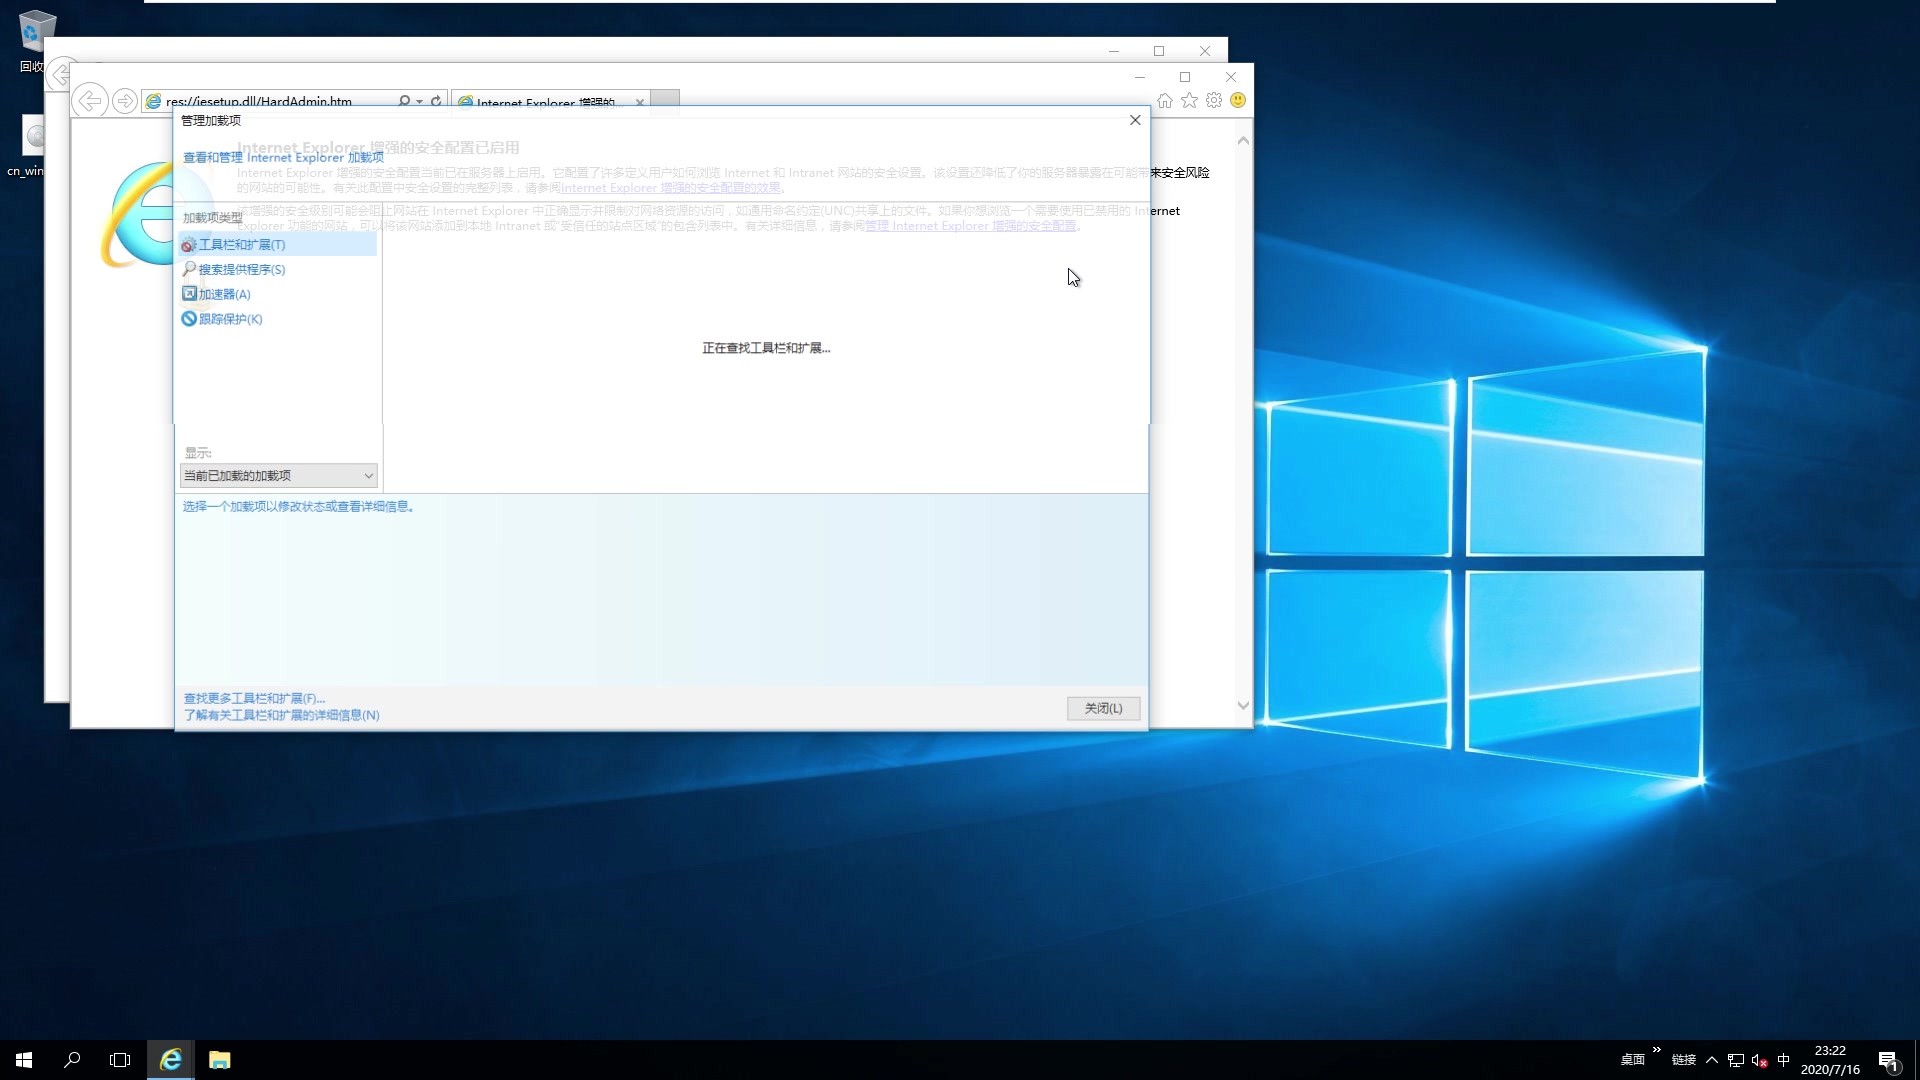The image size is (1920, 1080).
Task: Open hidden tray icons with the up chevron
Action: (x=1712, y=1060)
